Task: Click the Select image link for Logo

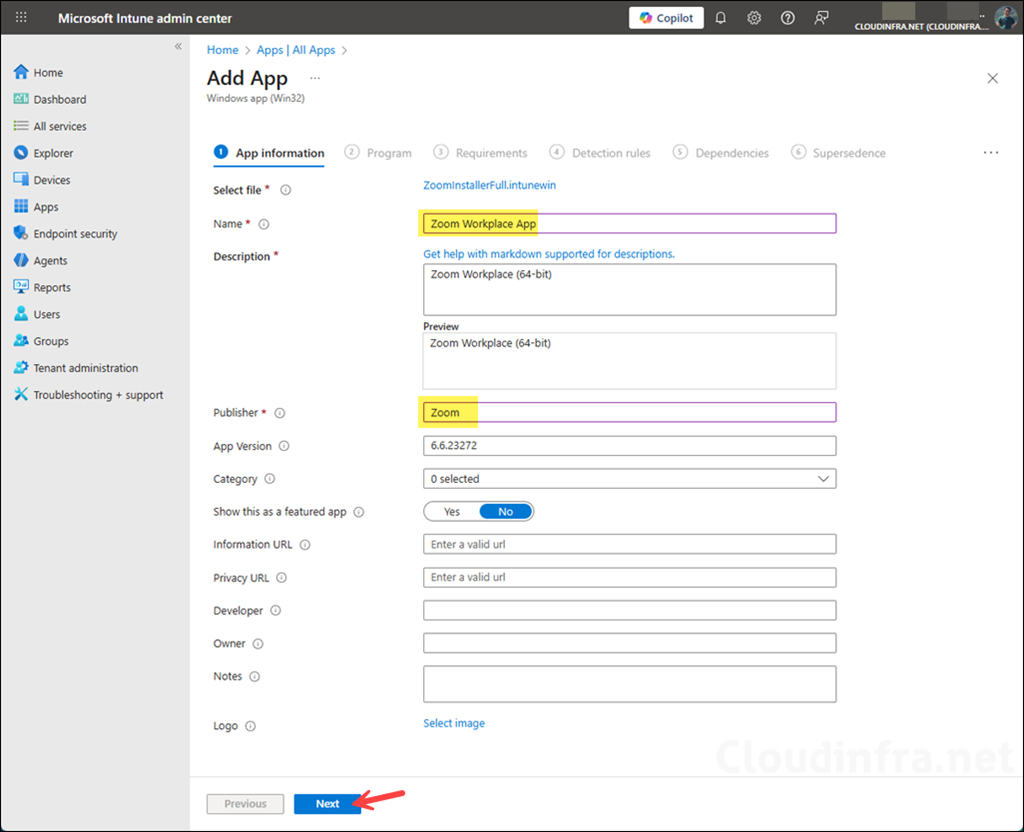Action: point(454,723)
